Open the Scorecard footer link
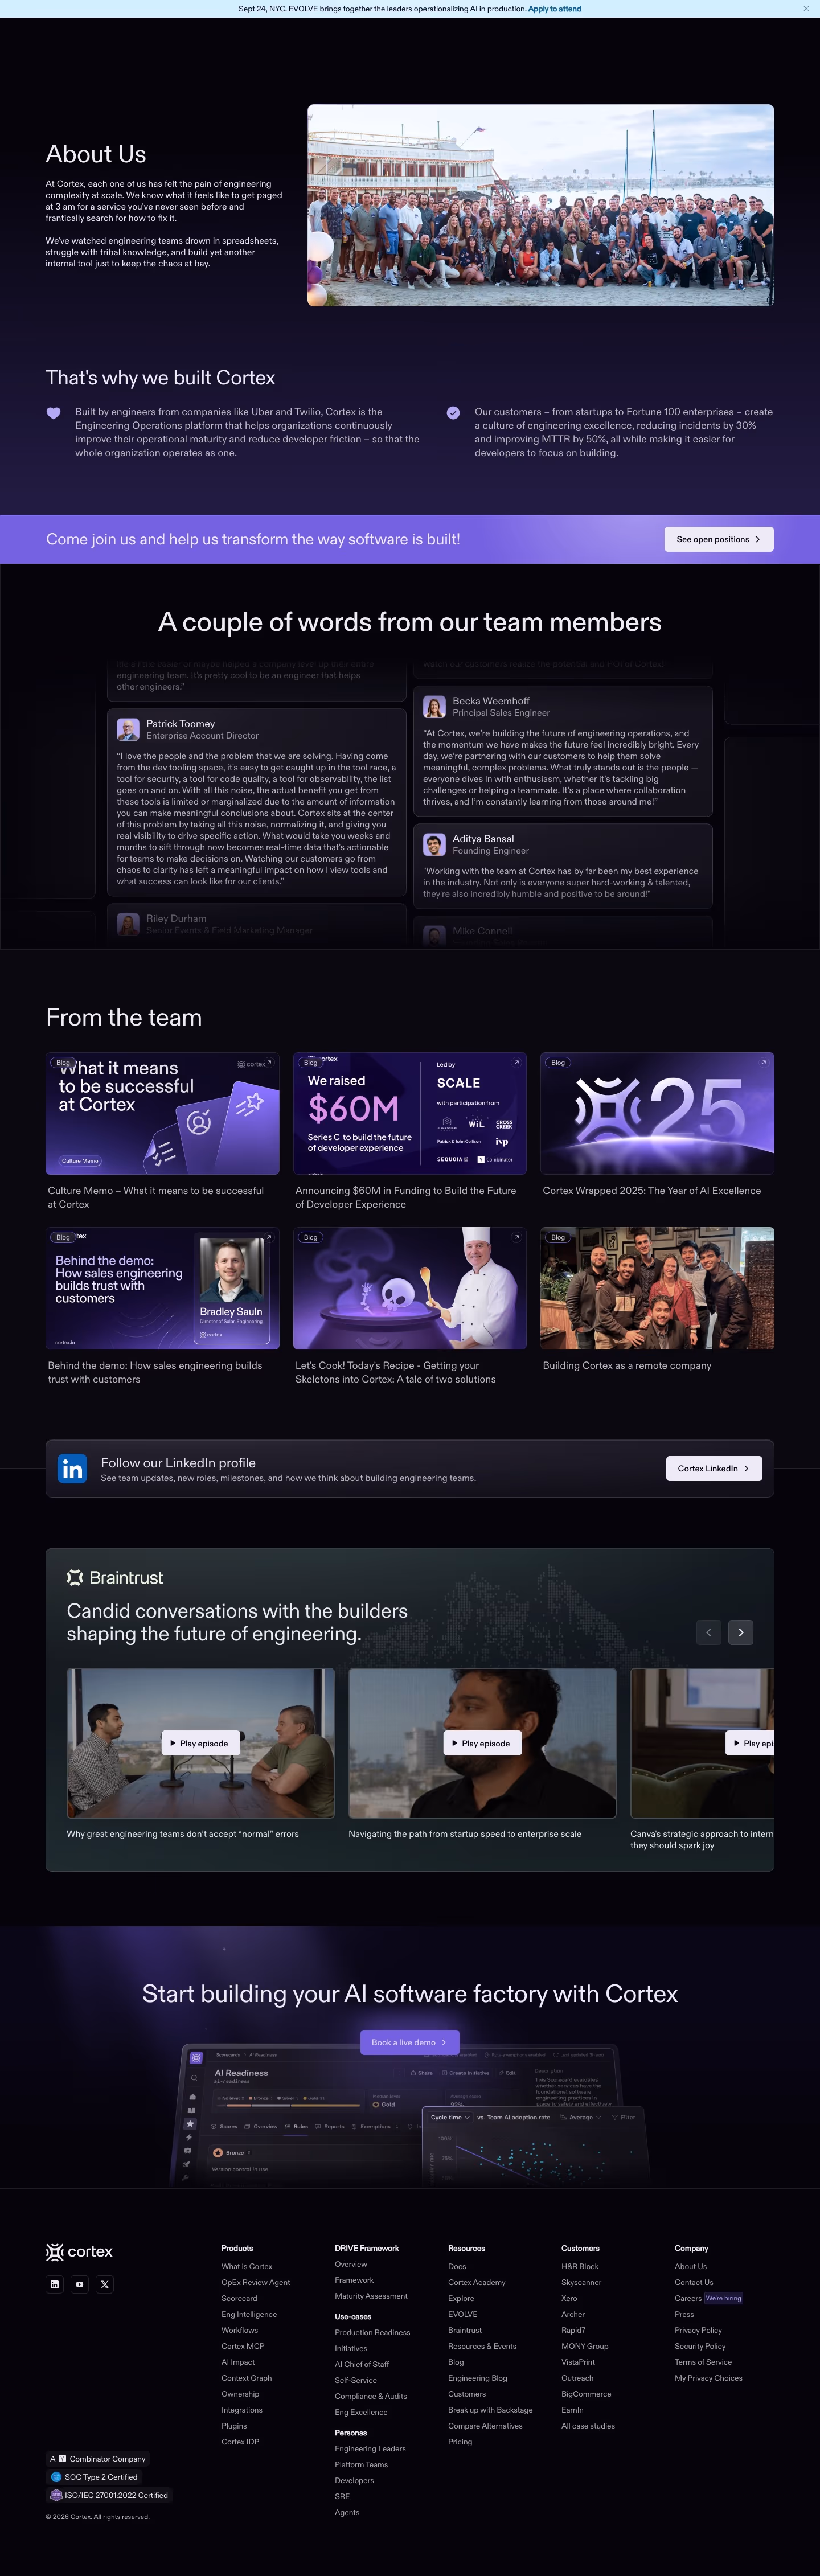Viewport: 820px width, 2576px height. click(x=239, y=2298)
